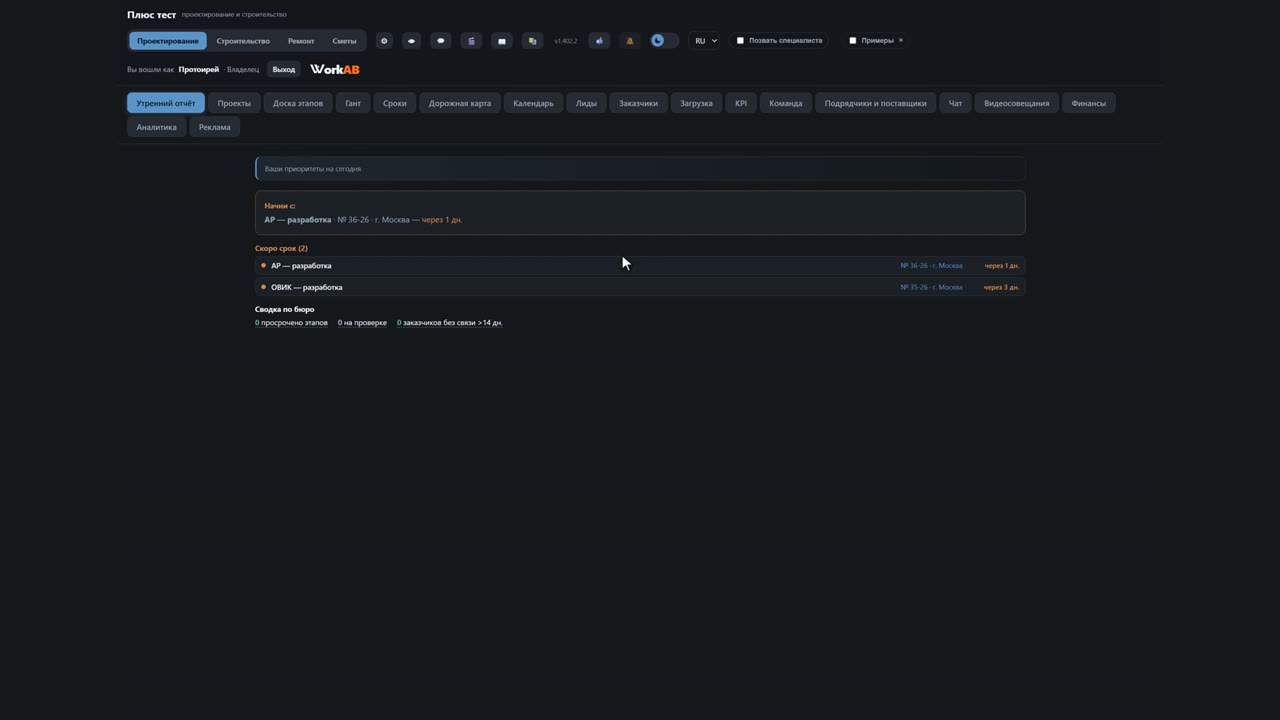Go to the Видеосовещания tab
The height and width of the screenshot is (720, 1280).
click(x=1017, y=103)
